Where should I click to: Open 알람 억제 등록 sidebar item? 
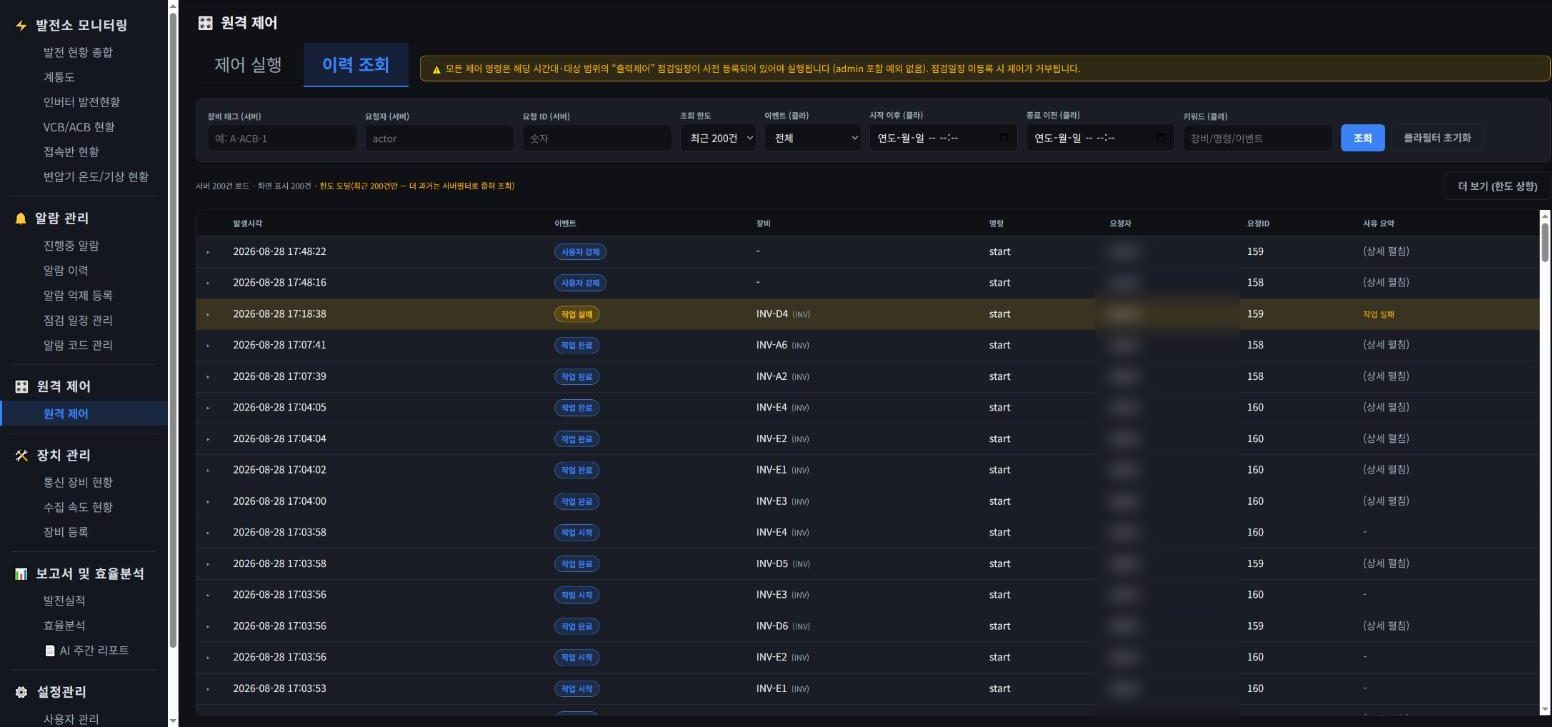click(78, 295)
